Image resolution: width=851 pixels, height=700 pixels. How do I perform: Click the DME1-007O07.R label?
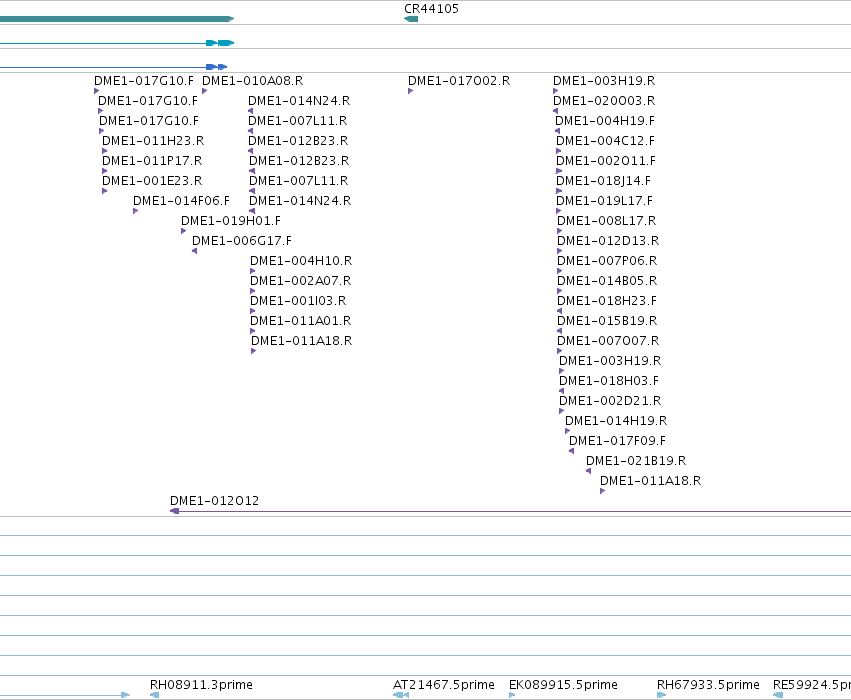click(x=608, y=341)
